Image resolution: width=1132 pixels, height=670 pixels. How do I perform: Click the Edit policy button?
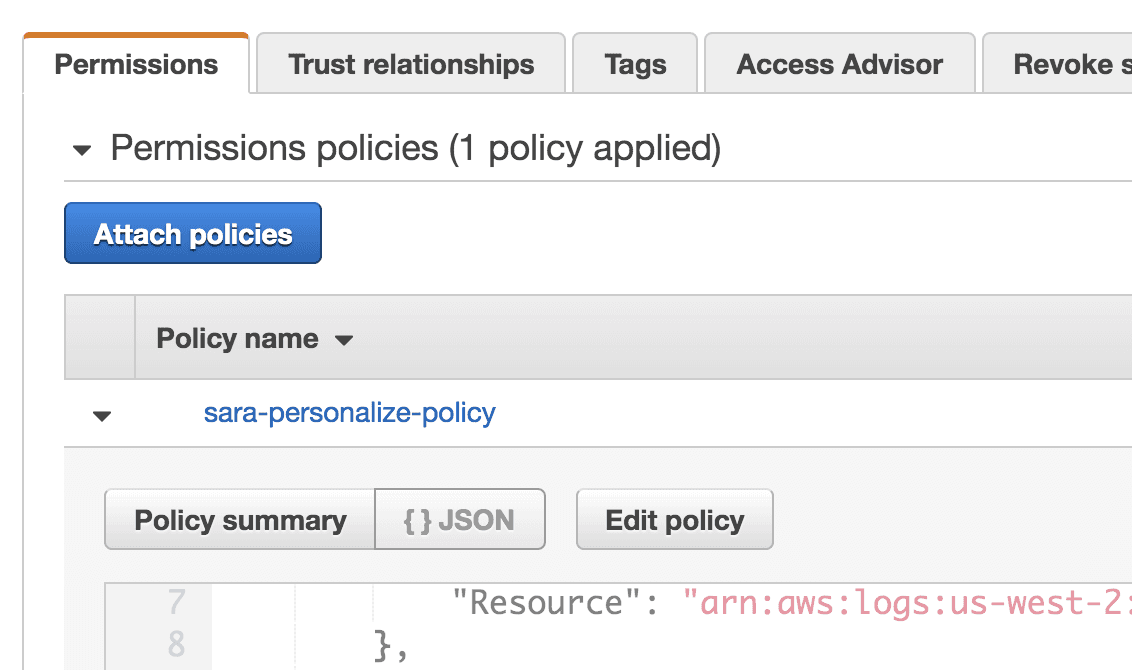tap(674, 519)
